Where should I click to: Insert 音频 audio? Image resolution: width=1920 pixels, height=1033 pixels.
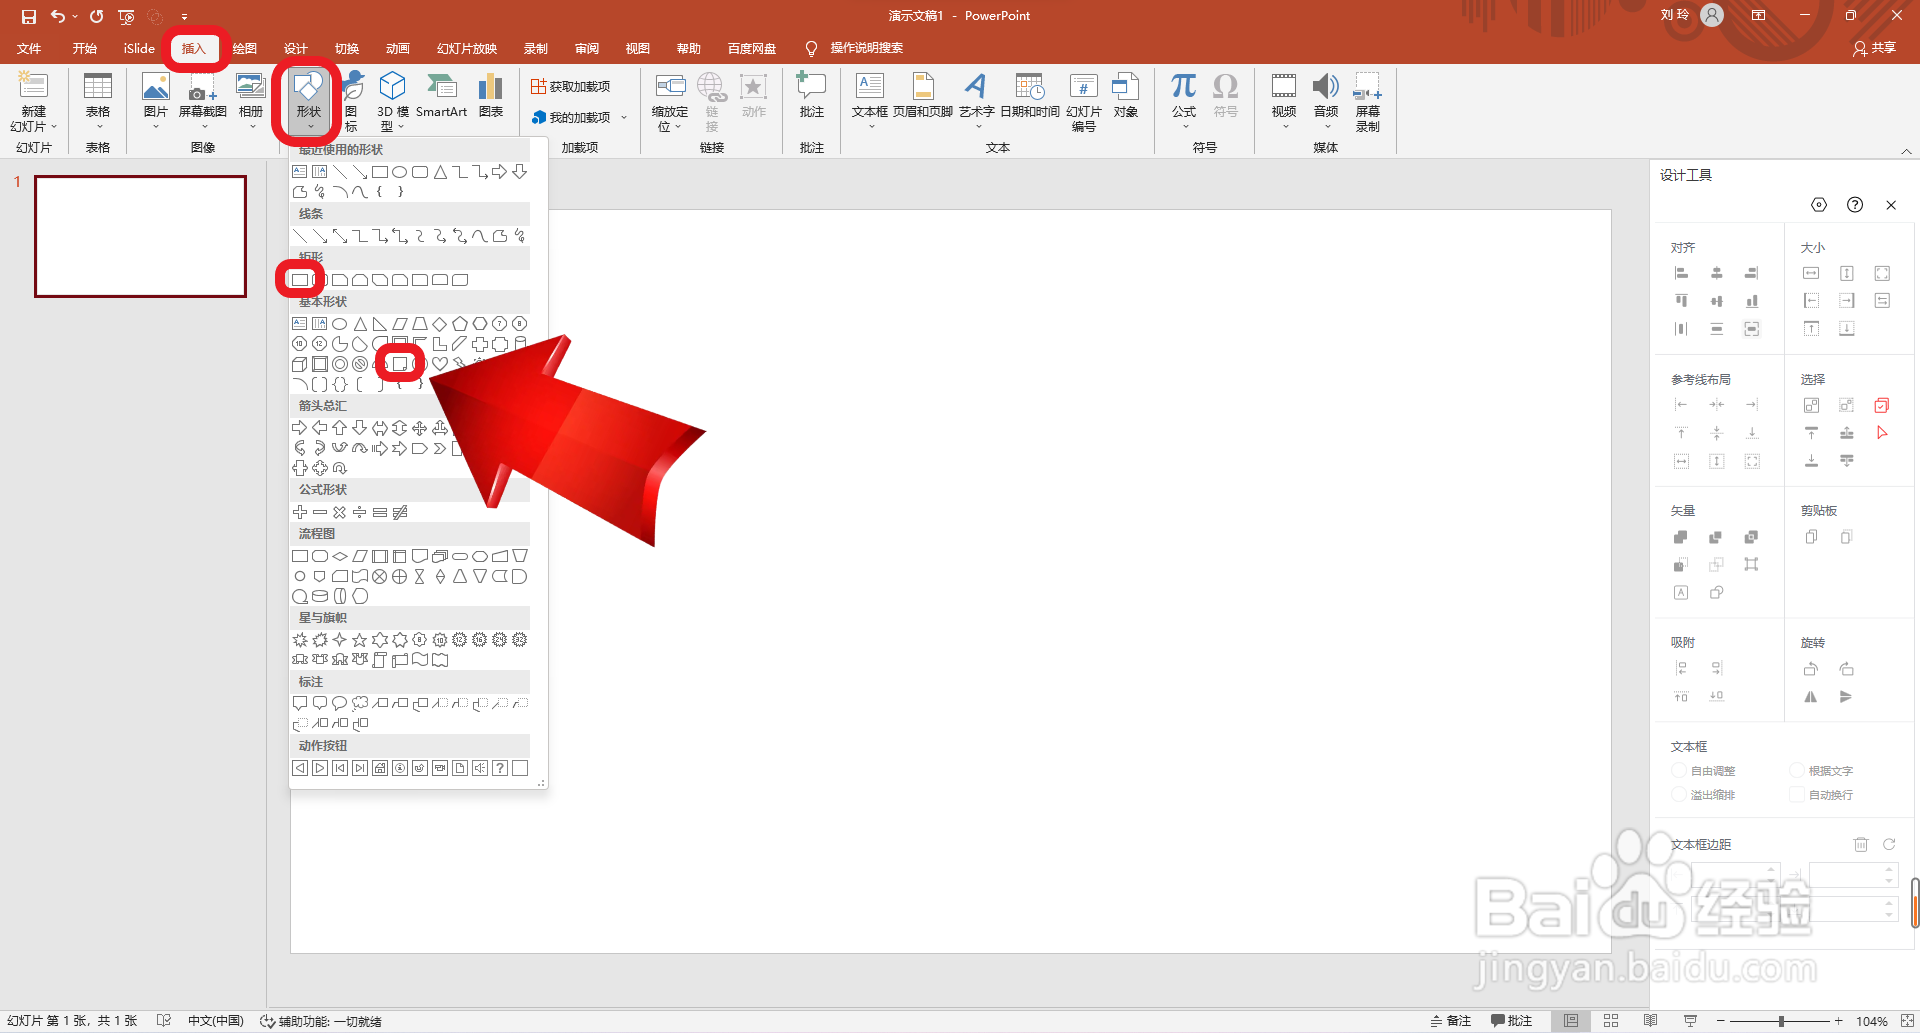[x=1326, y=100]
